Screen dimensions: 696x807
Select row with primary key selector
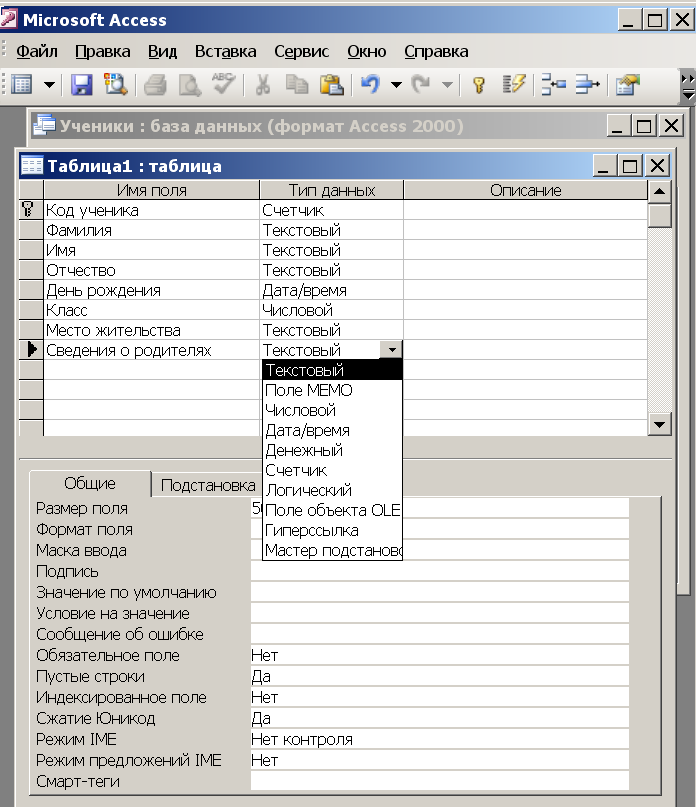(31, 210)
